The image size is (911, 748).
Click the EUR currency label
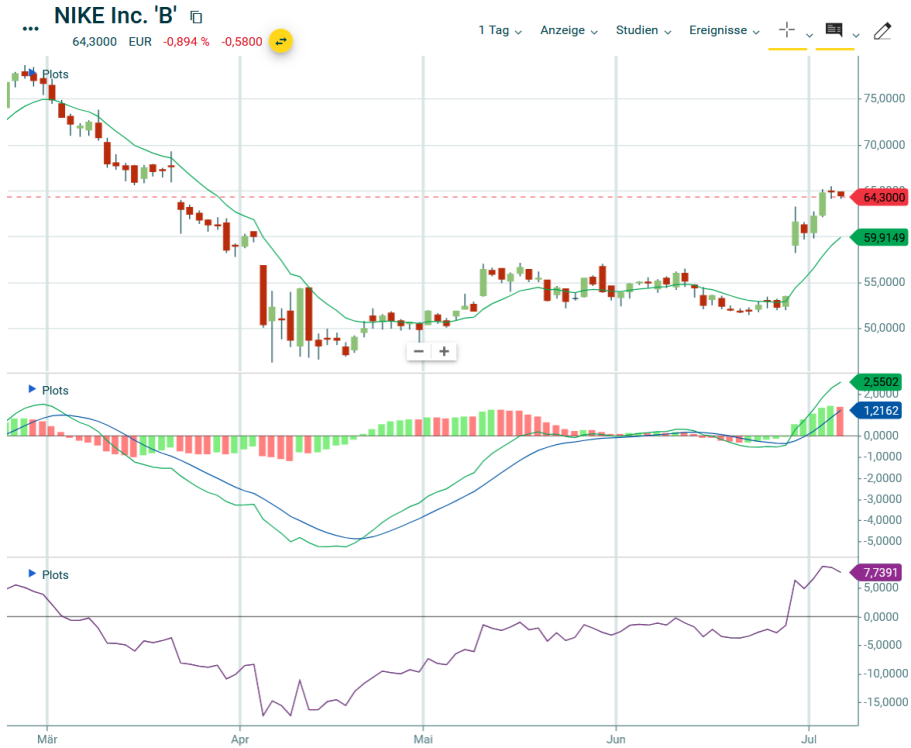140,42
